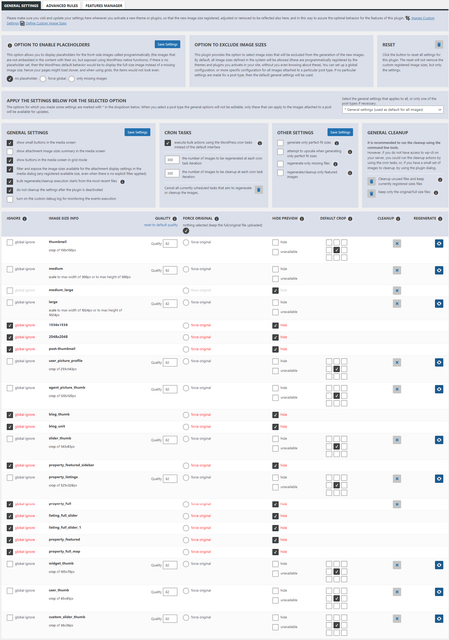Uncheck 'global ignore' for the 1536x1536 size
Viewport: 449px width, 640px height.
[10, 325]
